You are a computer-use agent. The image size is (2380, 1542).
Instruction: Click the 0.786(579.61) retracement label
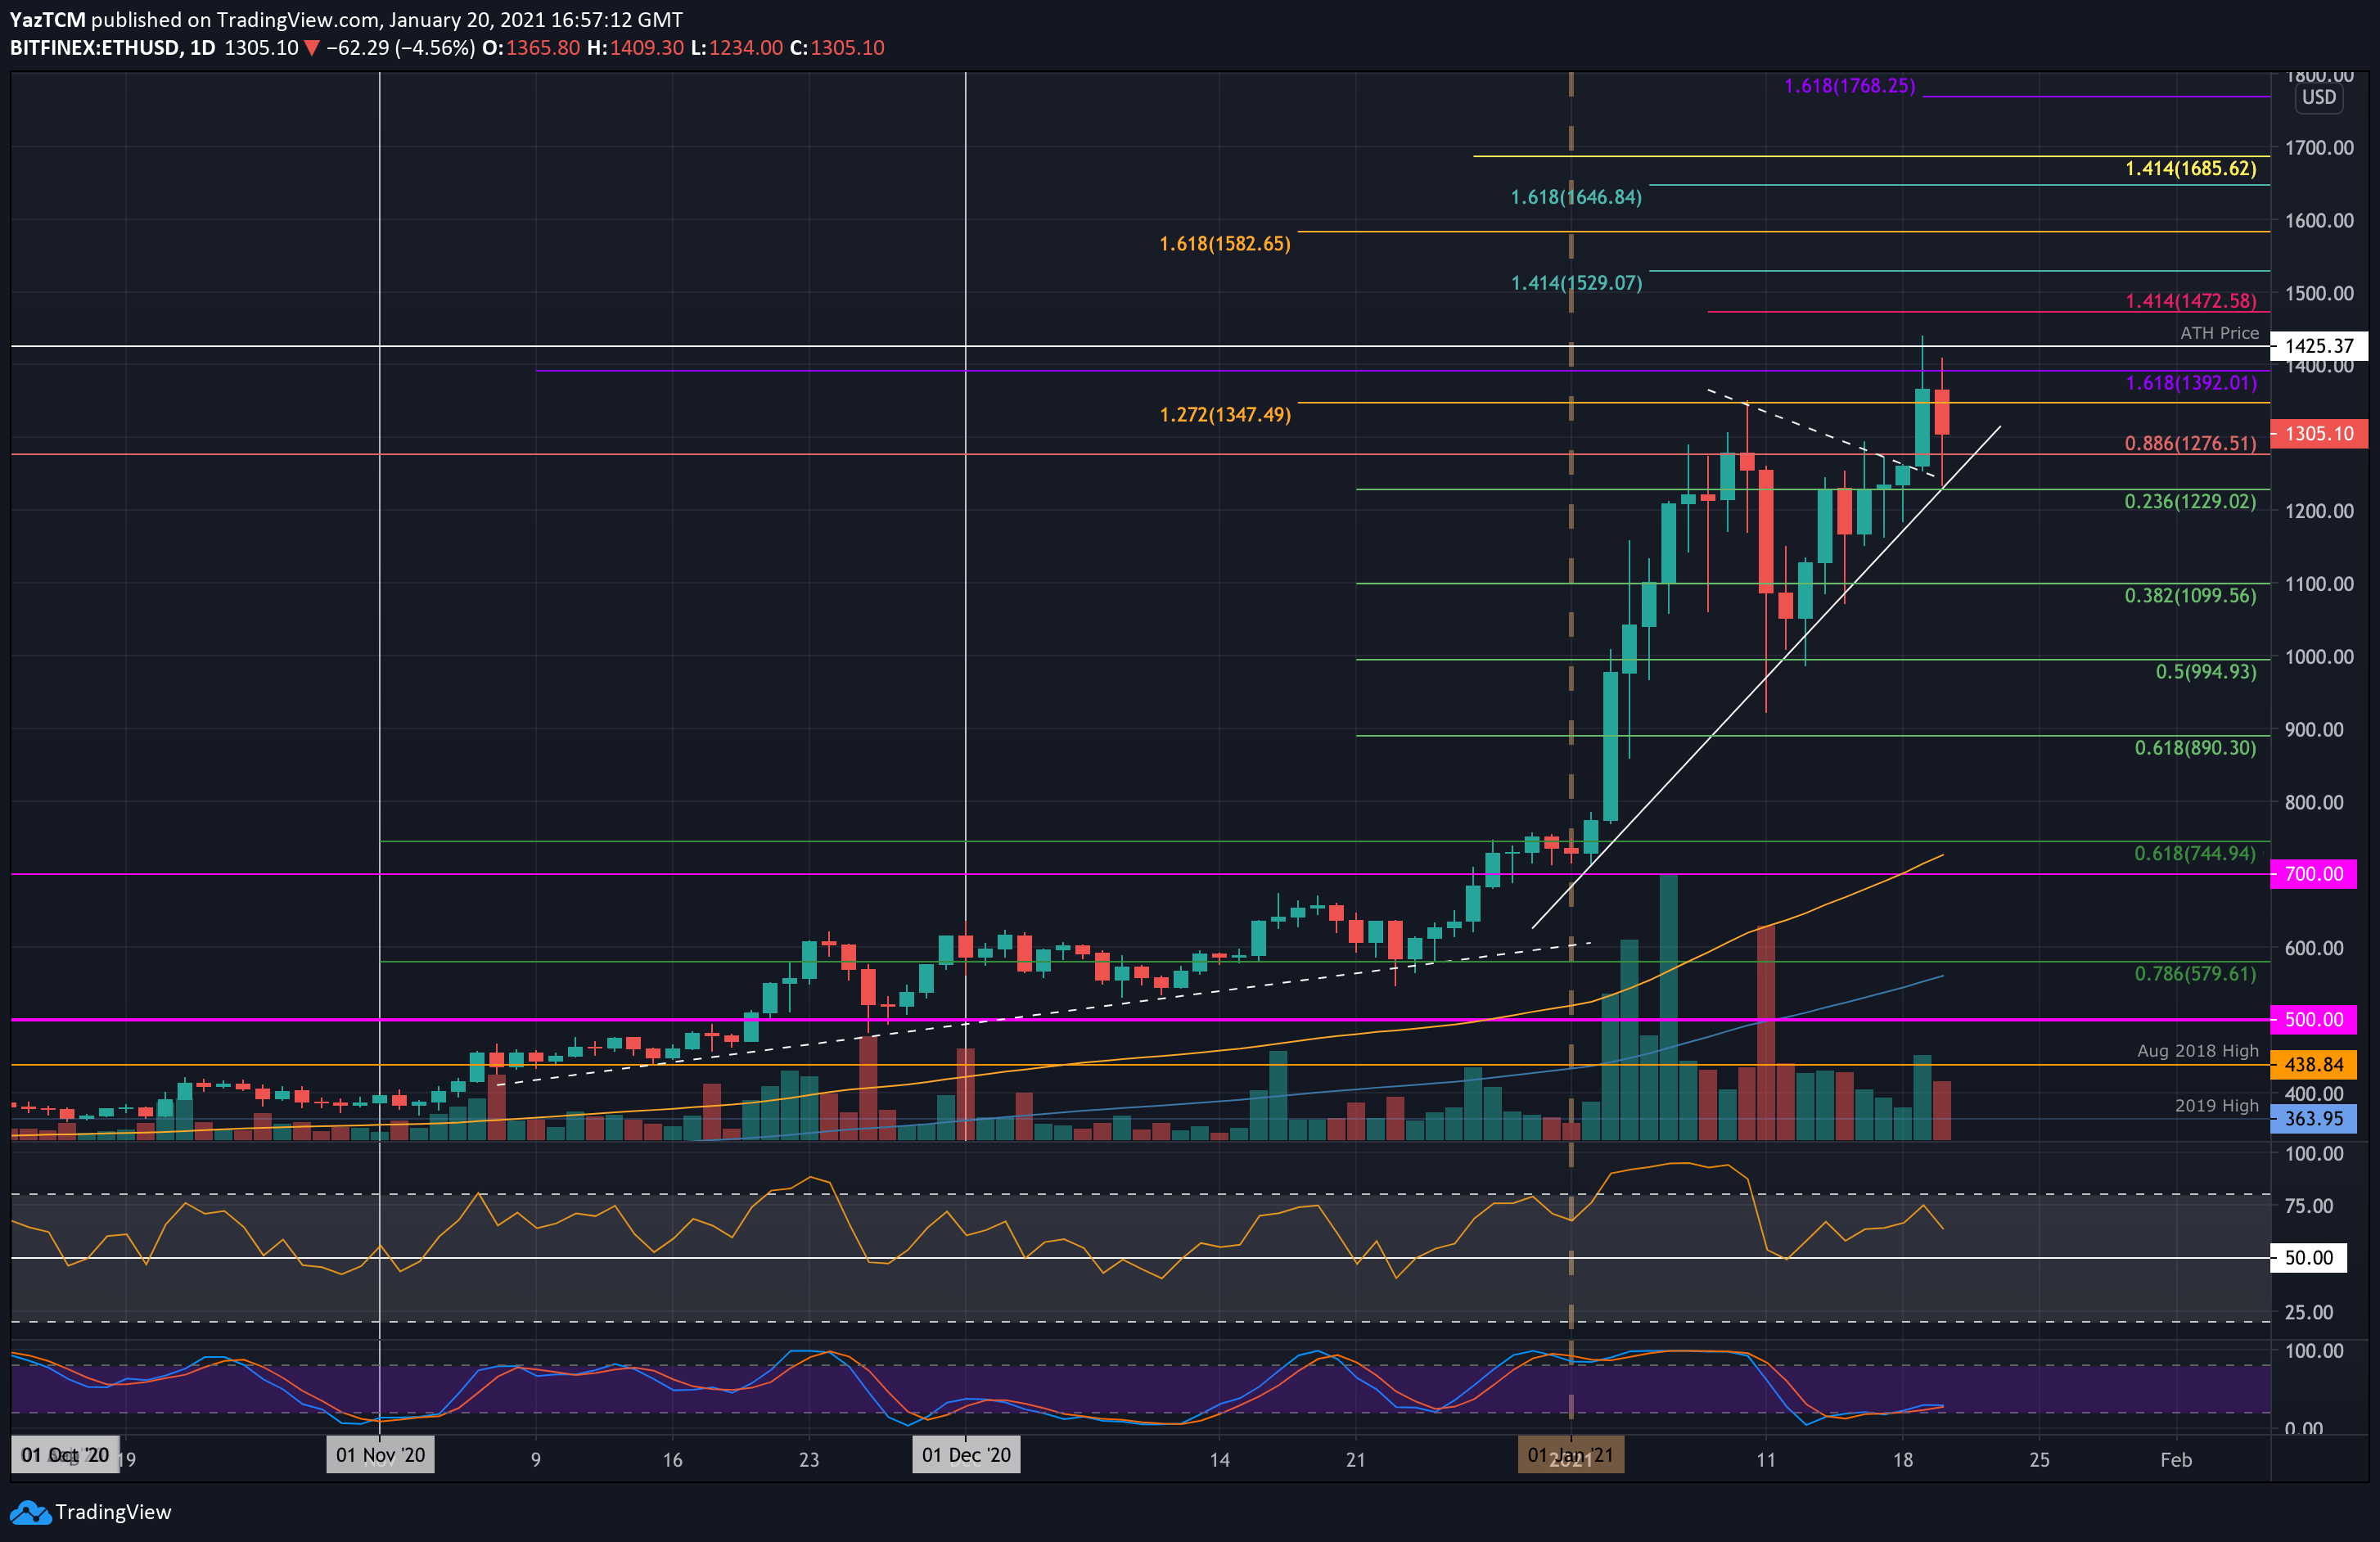click(2196, 974)
